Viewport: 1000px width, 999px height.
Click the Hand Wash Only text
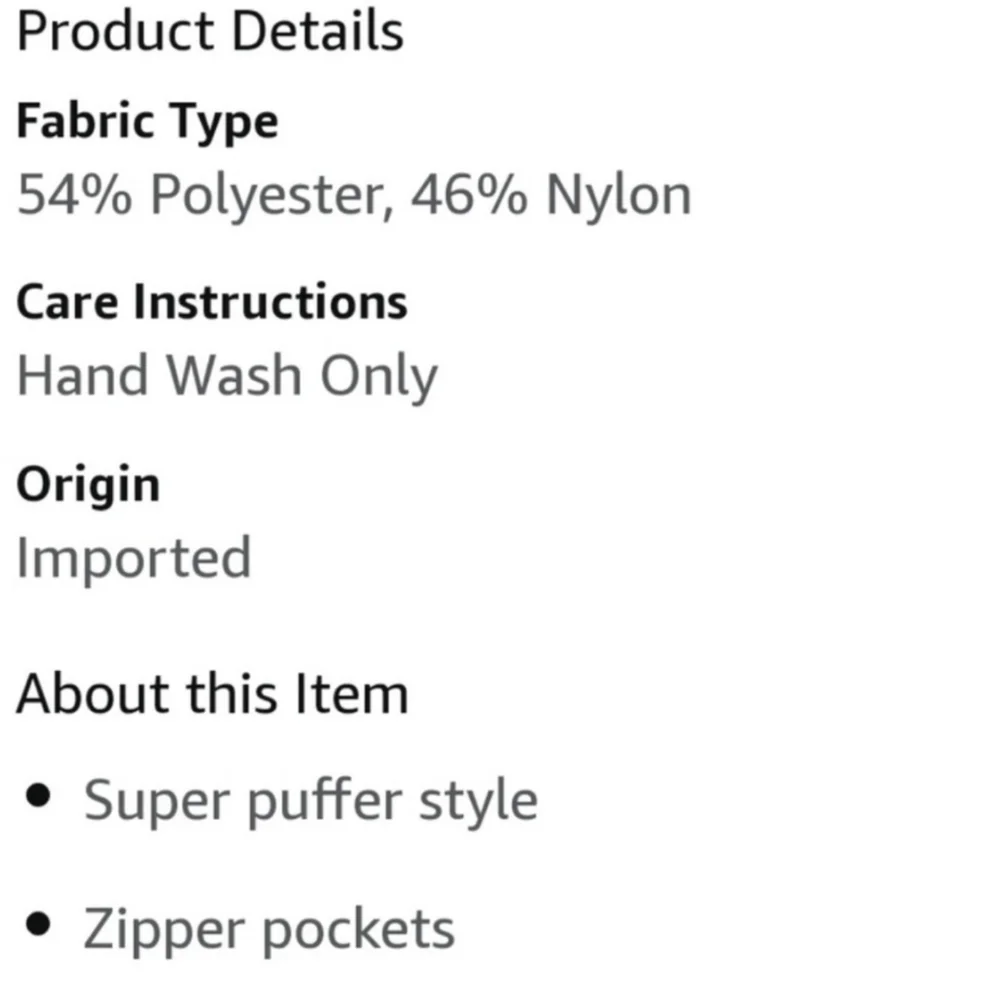point(227,376)
